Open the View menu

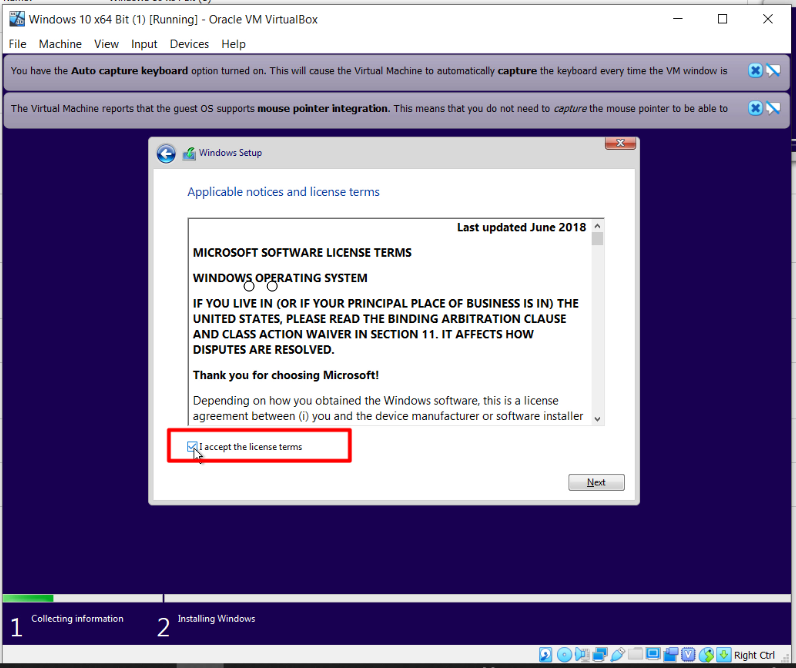click(106, 44)
